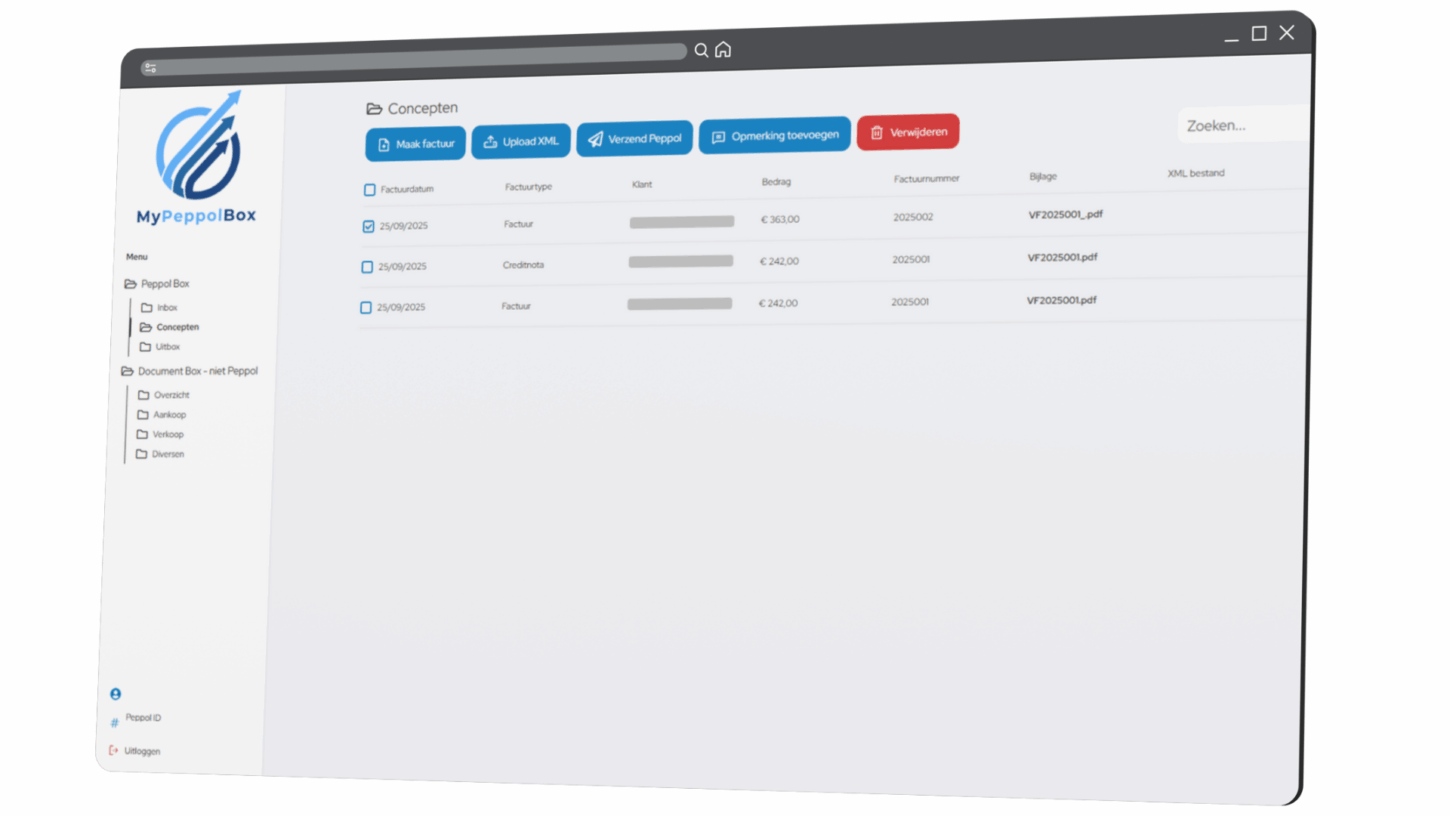The width and height of the screenshot is (1450, 816).
Task: Click the site settings icon in address bar
Action: pyautogui.click(x=150, y=68)
